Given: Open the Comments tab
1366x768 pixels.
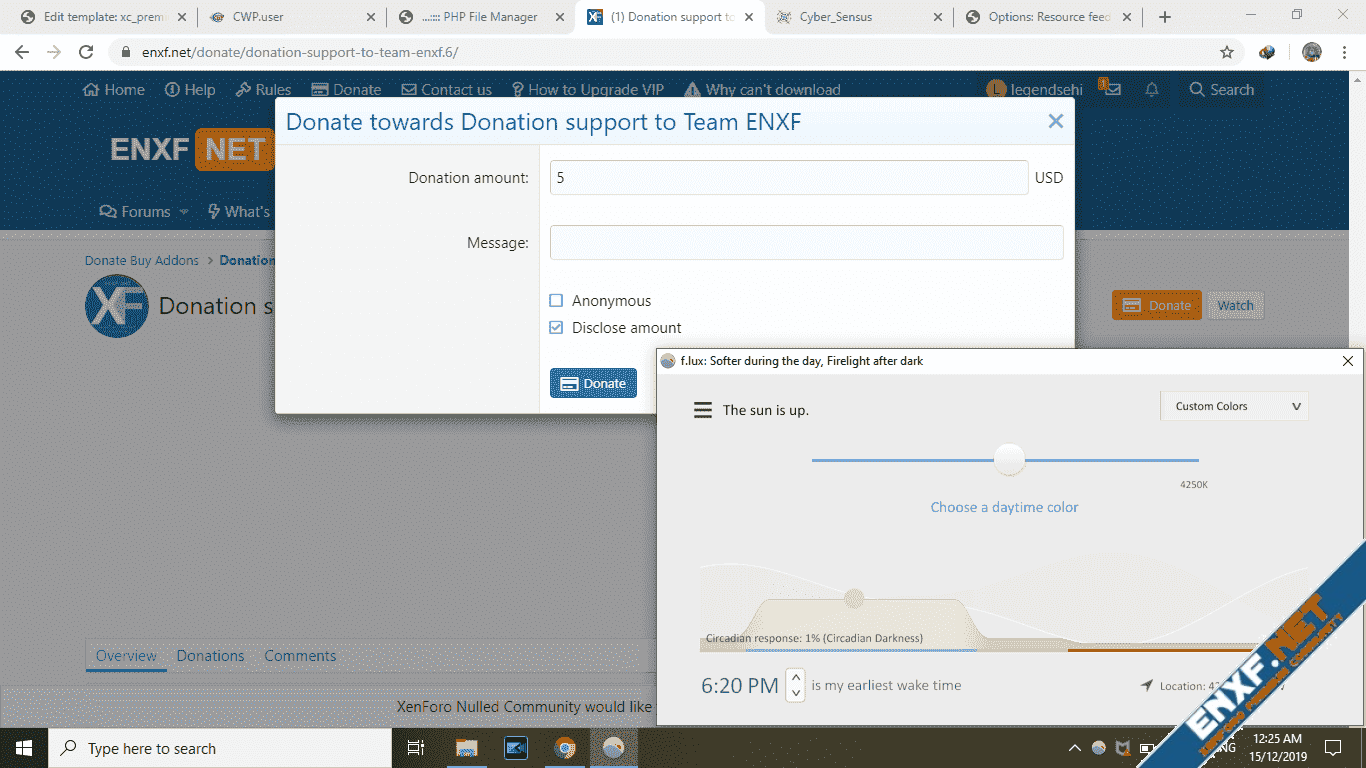Looking at the screenshot, I should [x=300, y=656].
